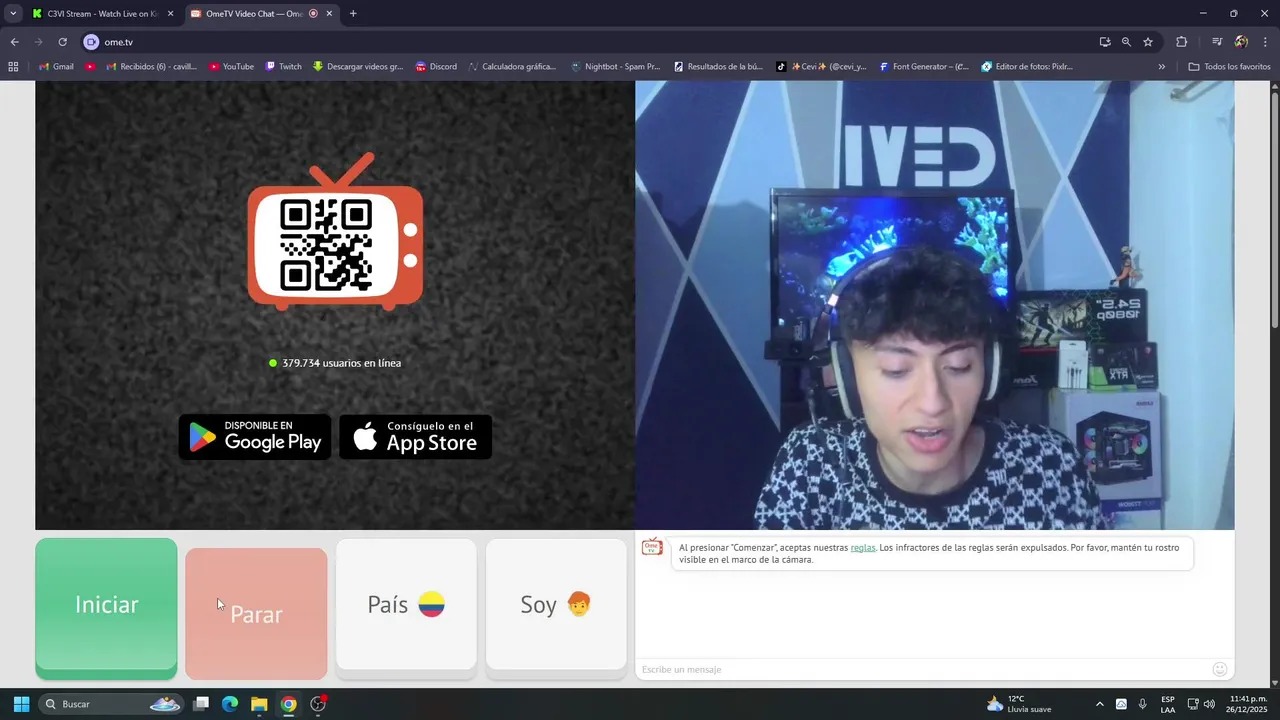Show hidden system tray icons

click(1100, 704)
